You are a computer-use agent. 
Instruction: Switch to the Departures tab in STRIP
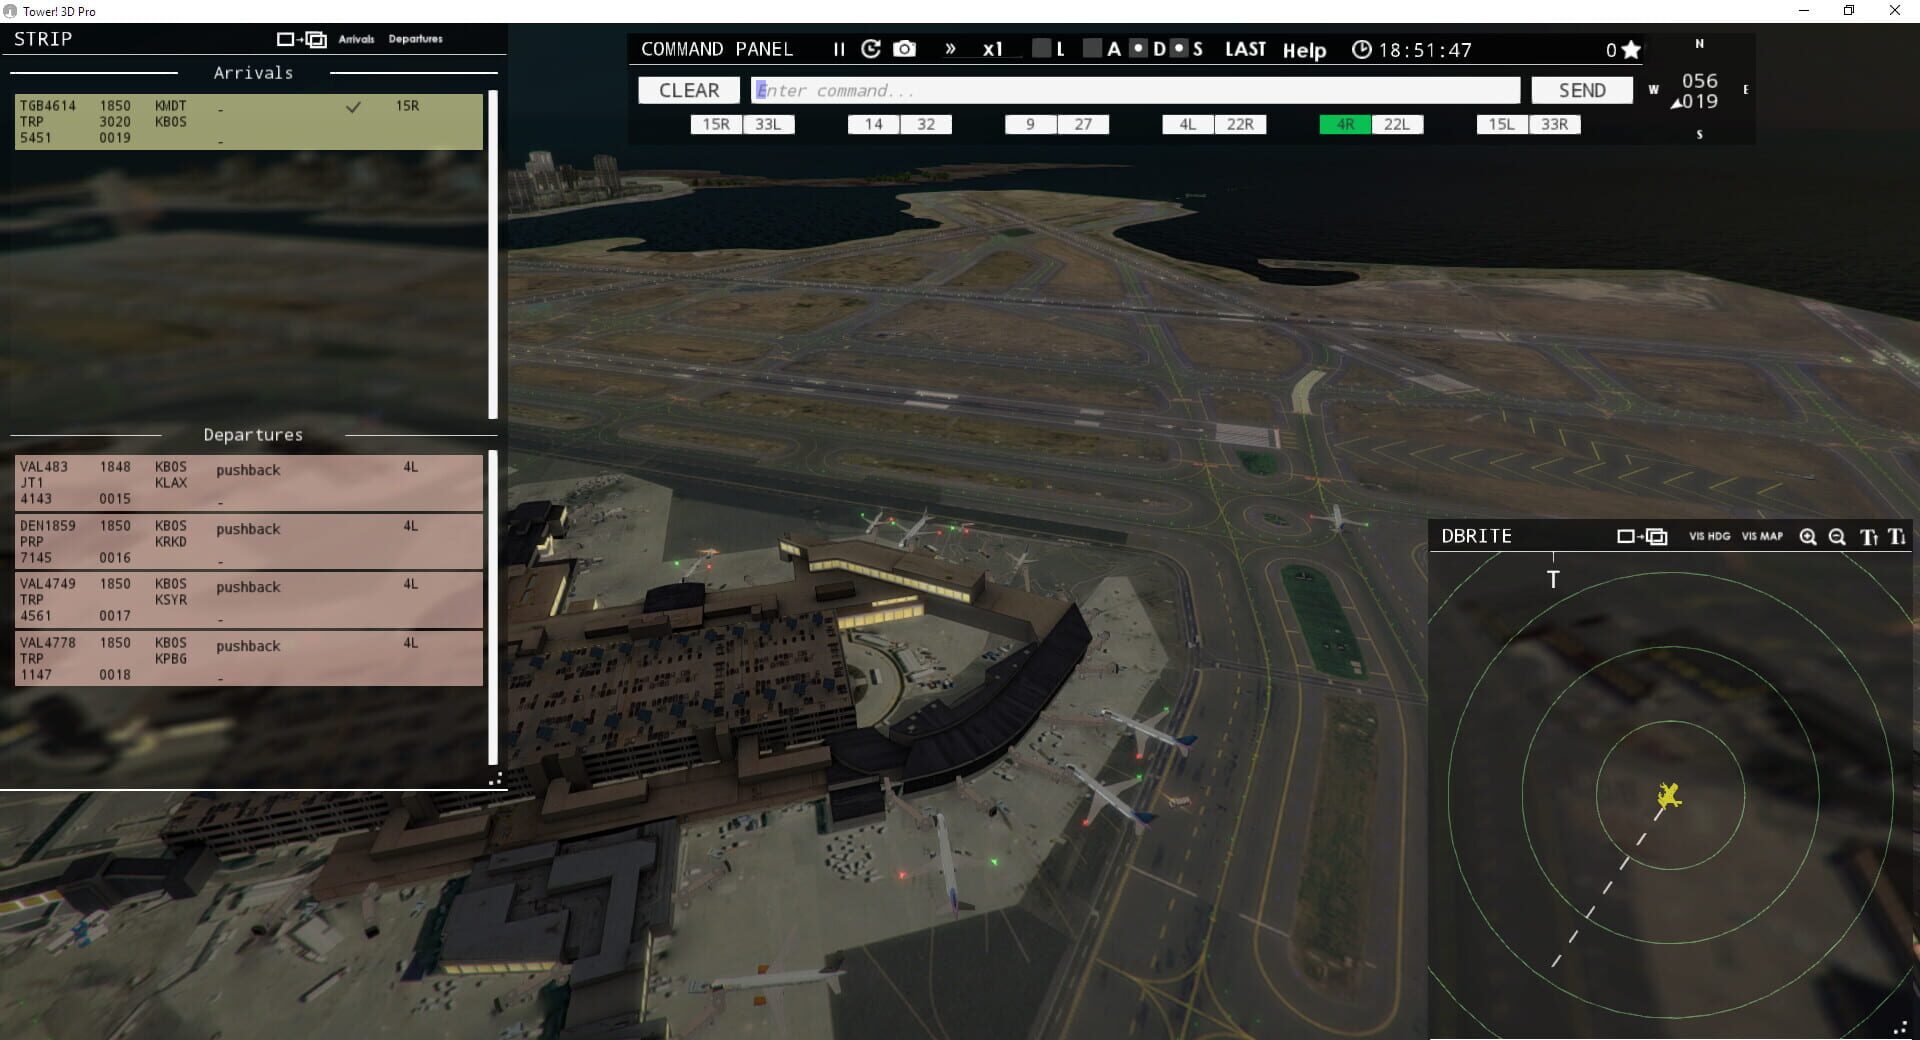(x=414, y=39)
